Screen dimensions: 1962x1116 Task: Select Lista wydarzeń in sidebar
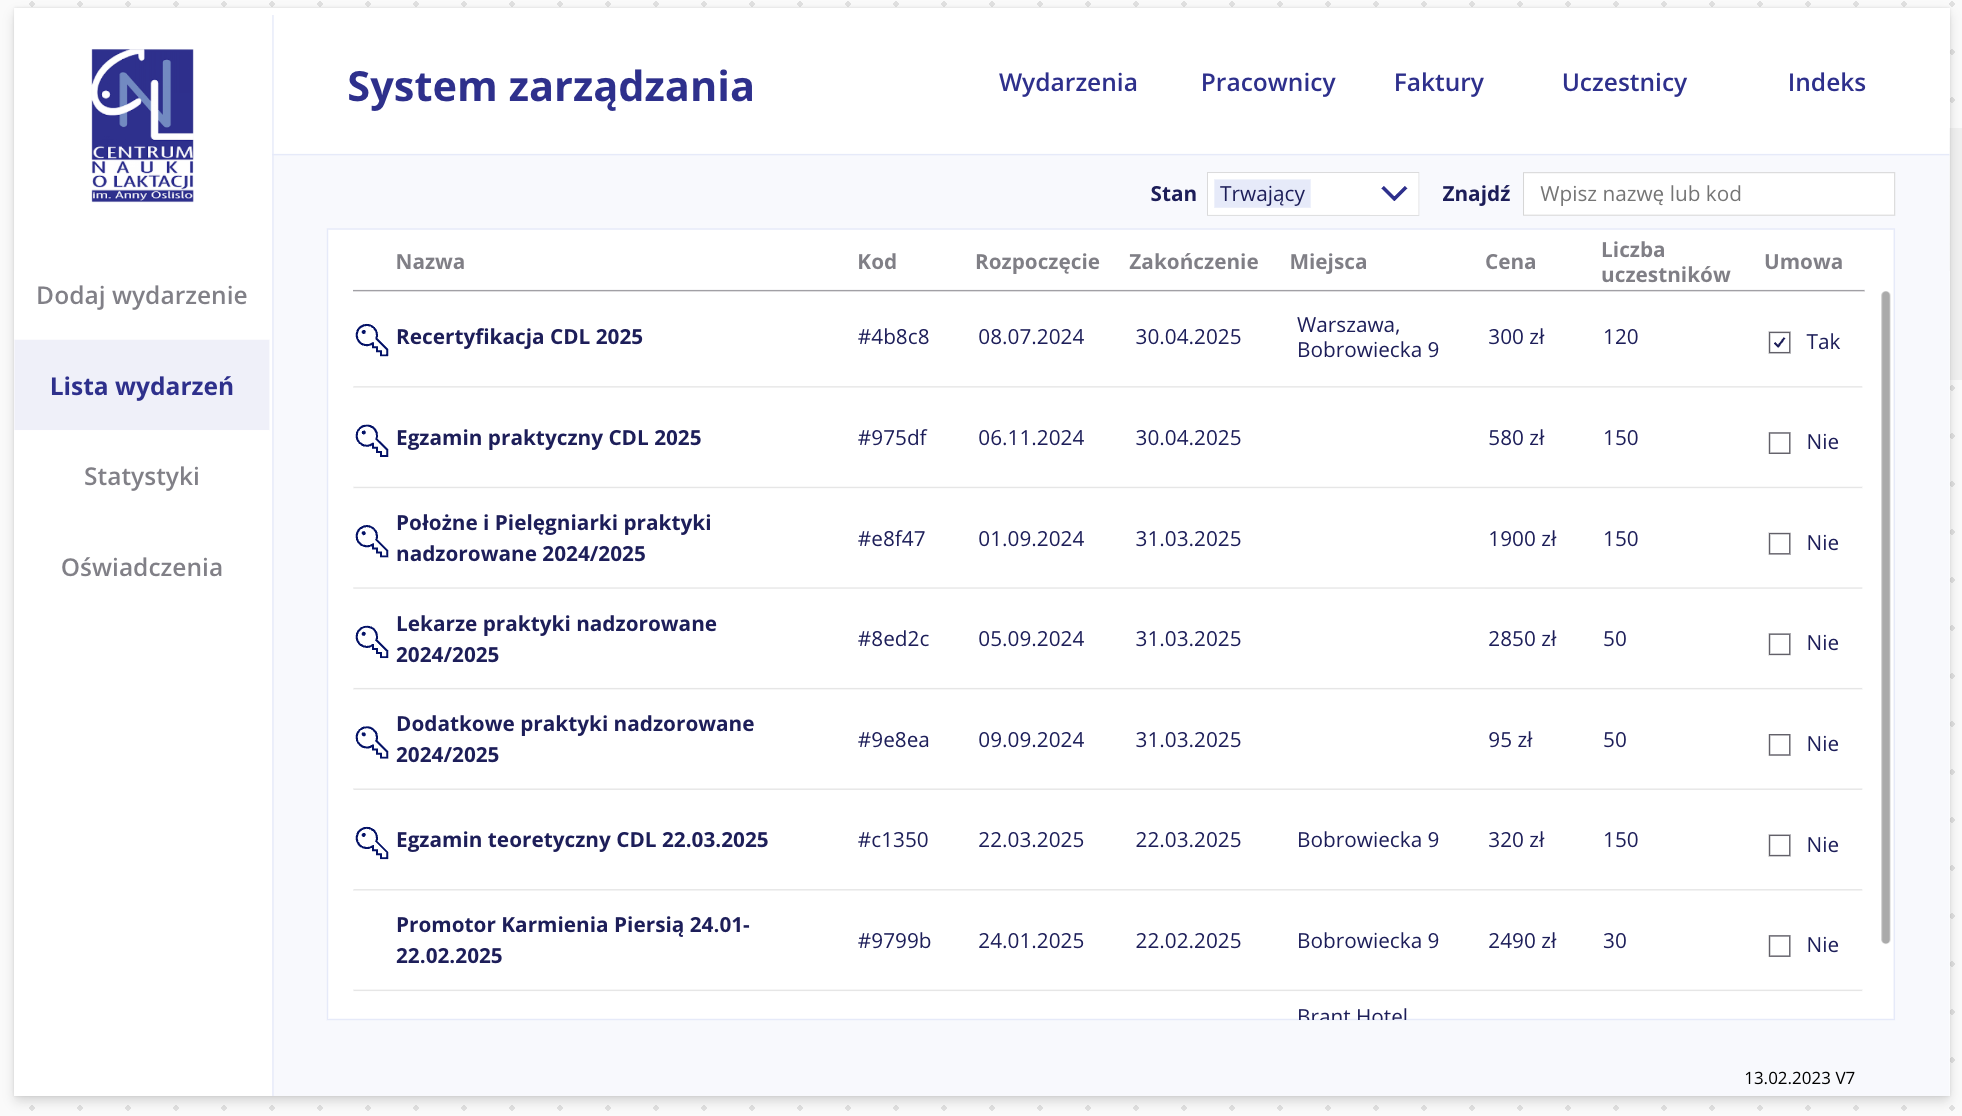142,386
